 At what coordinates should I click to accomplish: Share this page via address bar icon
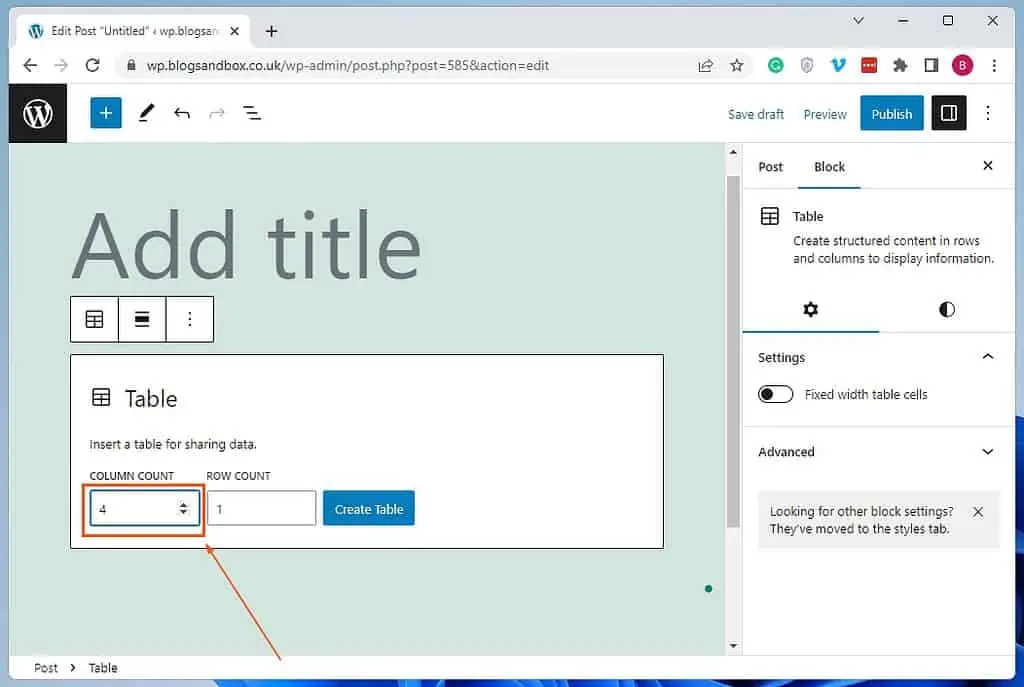[x=705, y=65]
